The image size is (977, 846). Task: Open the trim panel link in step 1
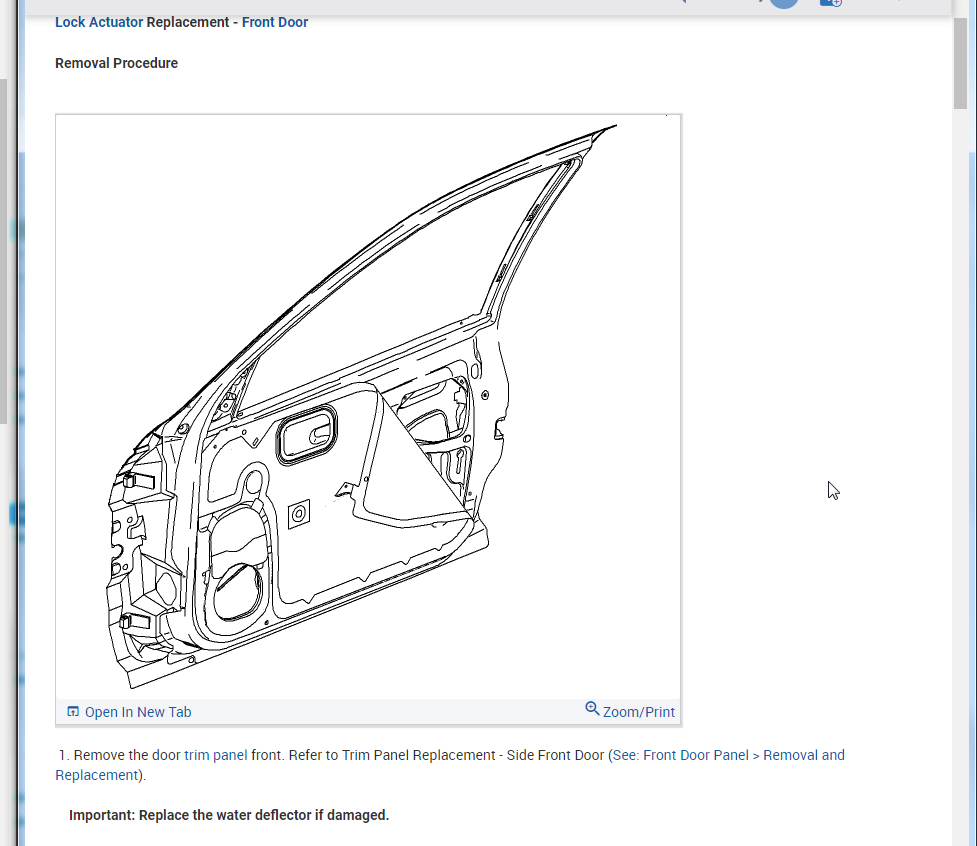(x=216, y=755)
